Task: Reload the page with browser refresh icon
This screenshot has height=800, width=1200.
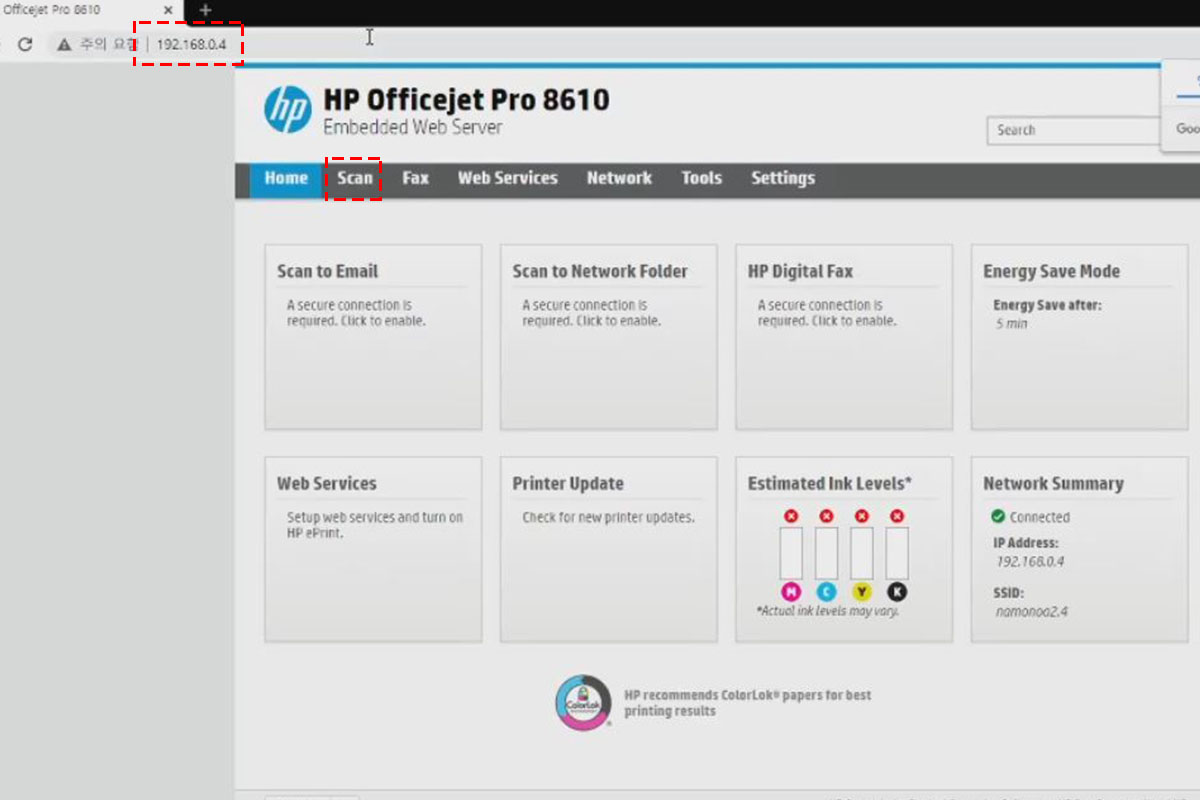Action: tap(26, 44)
